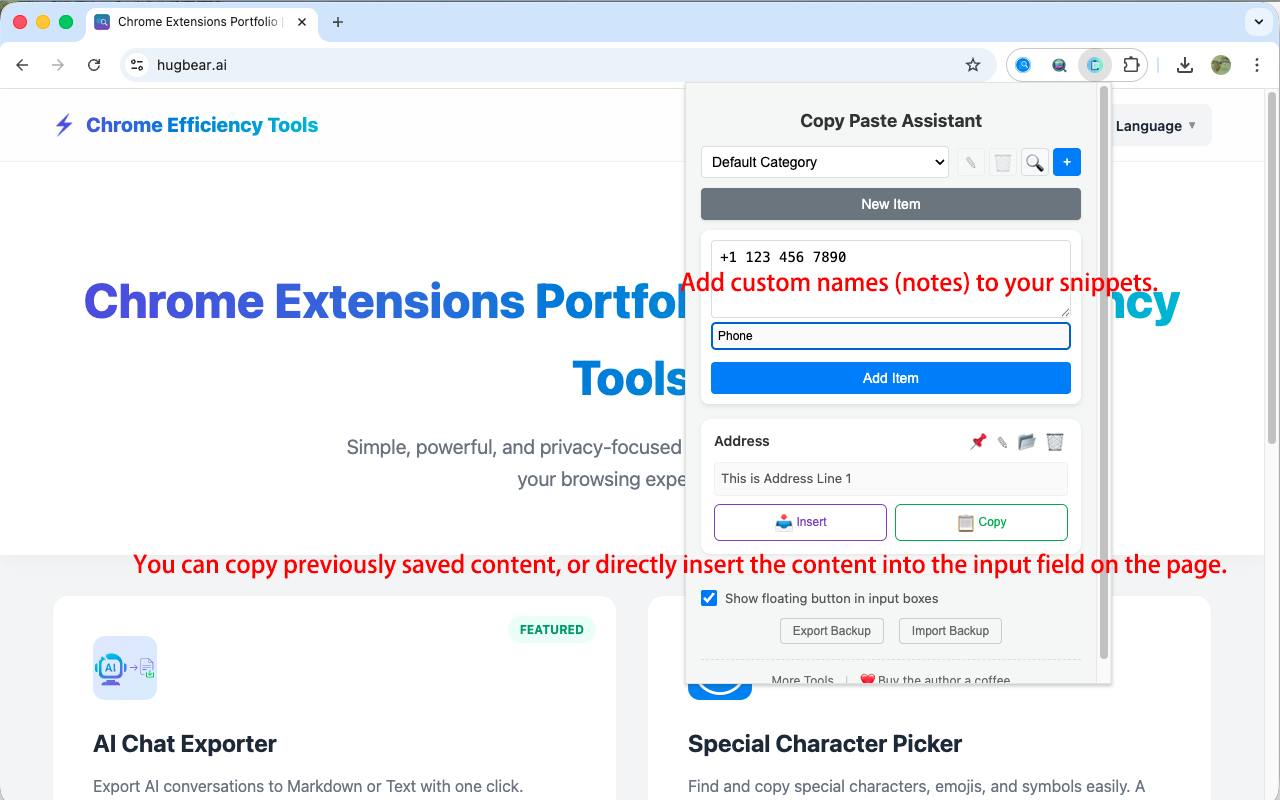Click the Phone note input field
Screen dimensions: 1280x800
click(890, 336)
